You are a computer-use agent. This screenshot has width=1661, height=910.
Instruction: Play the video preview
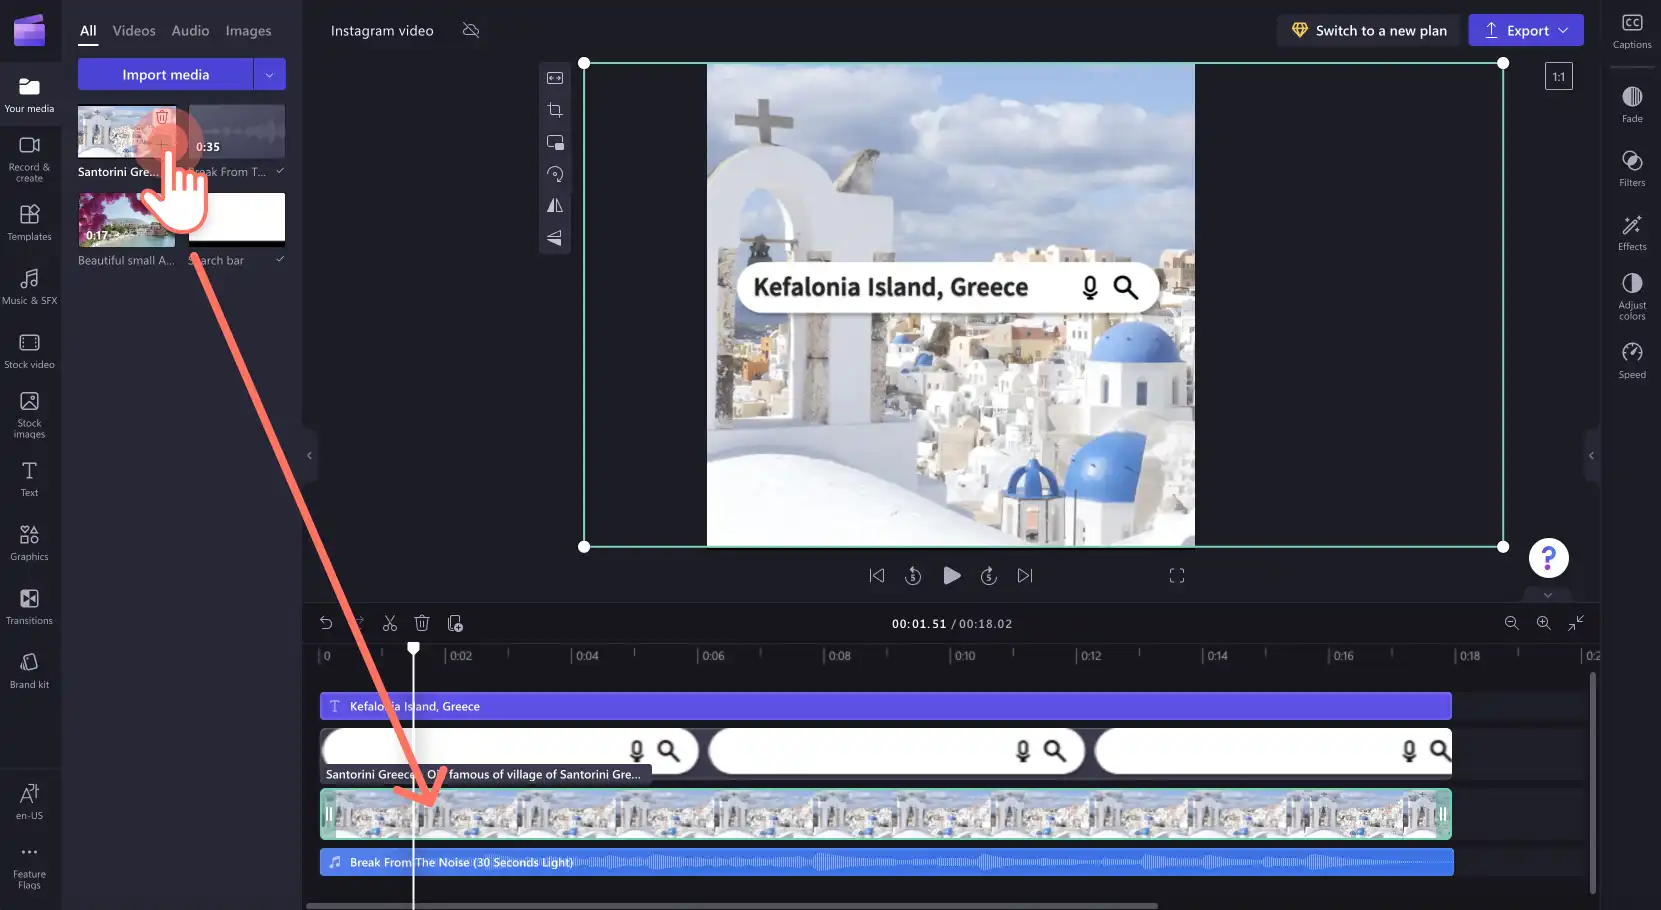click(952, 575)
